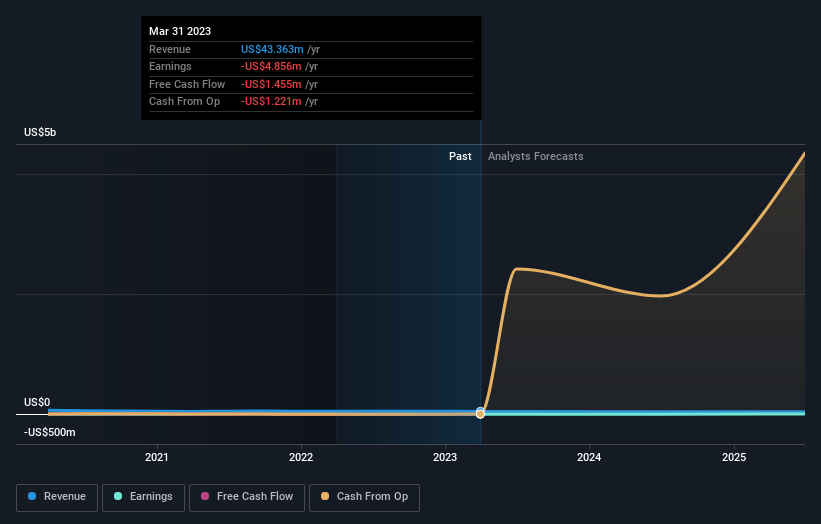Viewport: 821px width, 524px height.
Task: Click the Earnings value -US$4.856m
Action: click(271, 66)
